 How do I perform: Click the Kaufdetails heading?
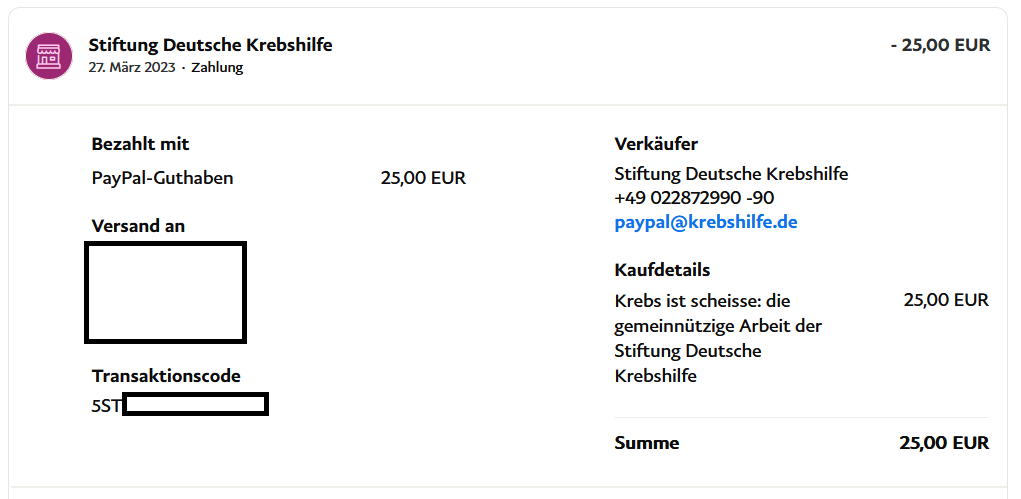click(x=662, y=270)
